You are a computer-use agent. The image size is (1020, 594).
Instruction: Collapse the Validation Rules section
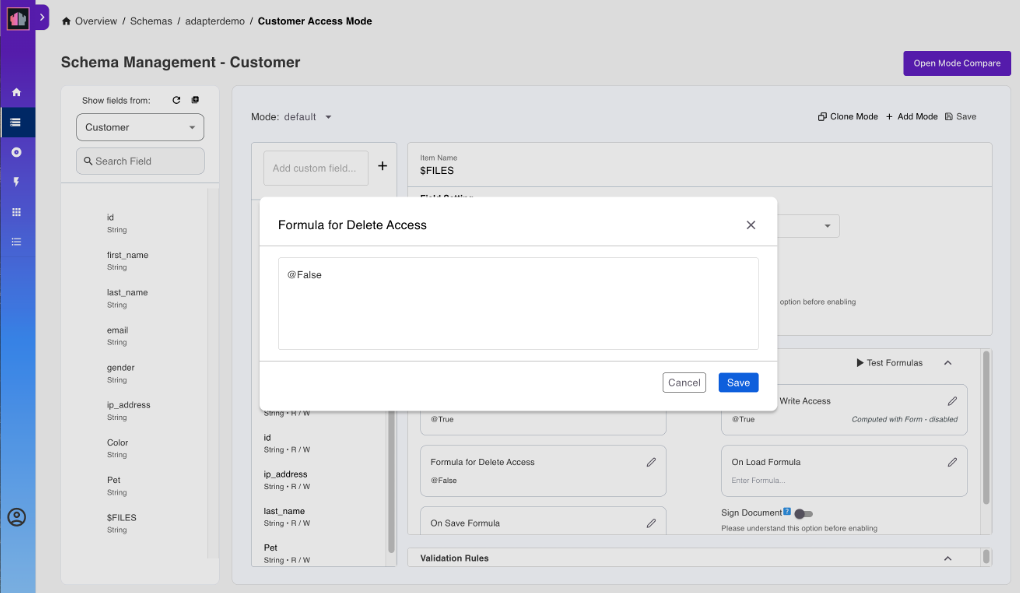(x=948, y=558)
